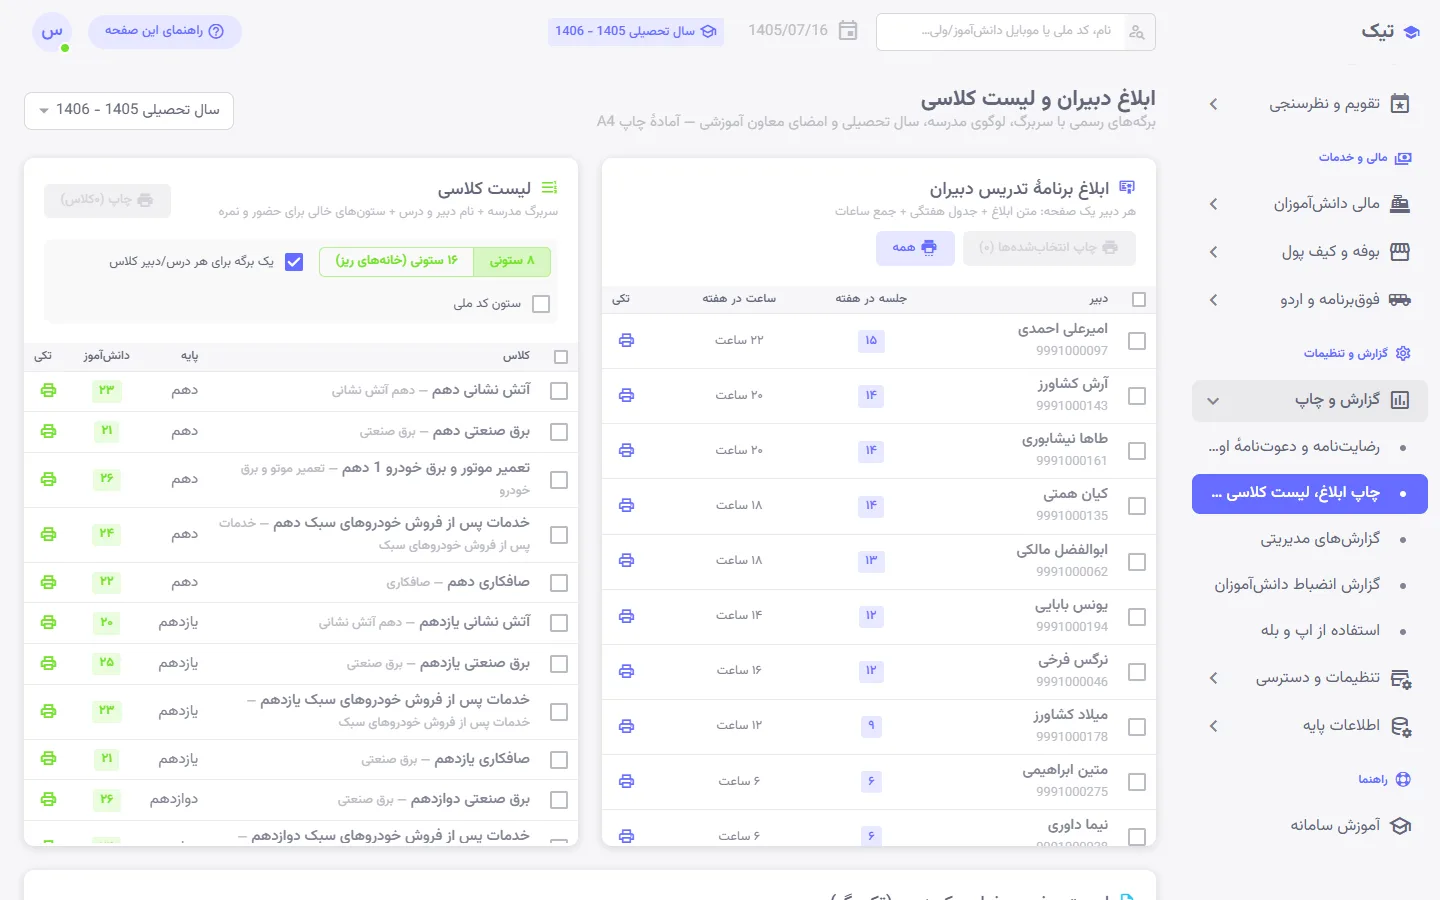Open the user avatar menu
The image size is (1440, 900).
click(x=52, y=32)
